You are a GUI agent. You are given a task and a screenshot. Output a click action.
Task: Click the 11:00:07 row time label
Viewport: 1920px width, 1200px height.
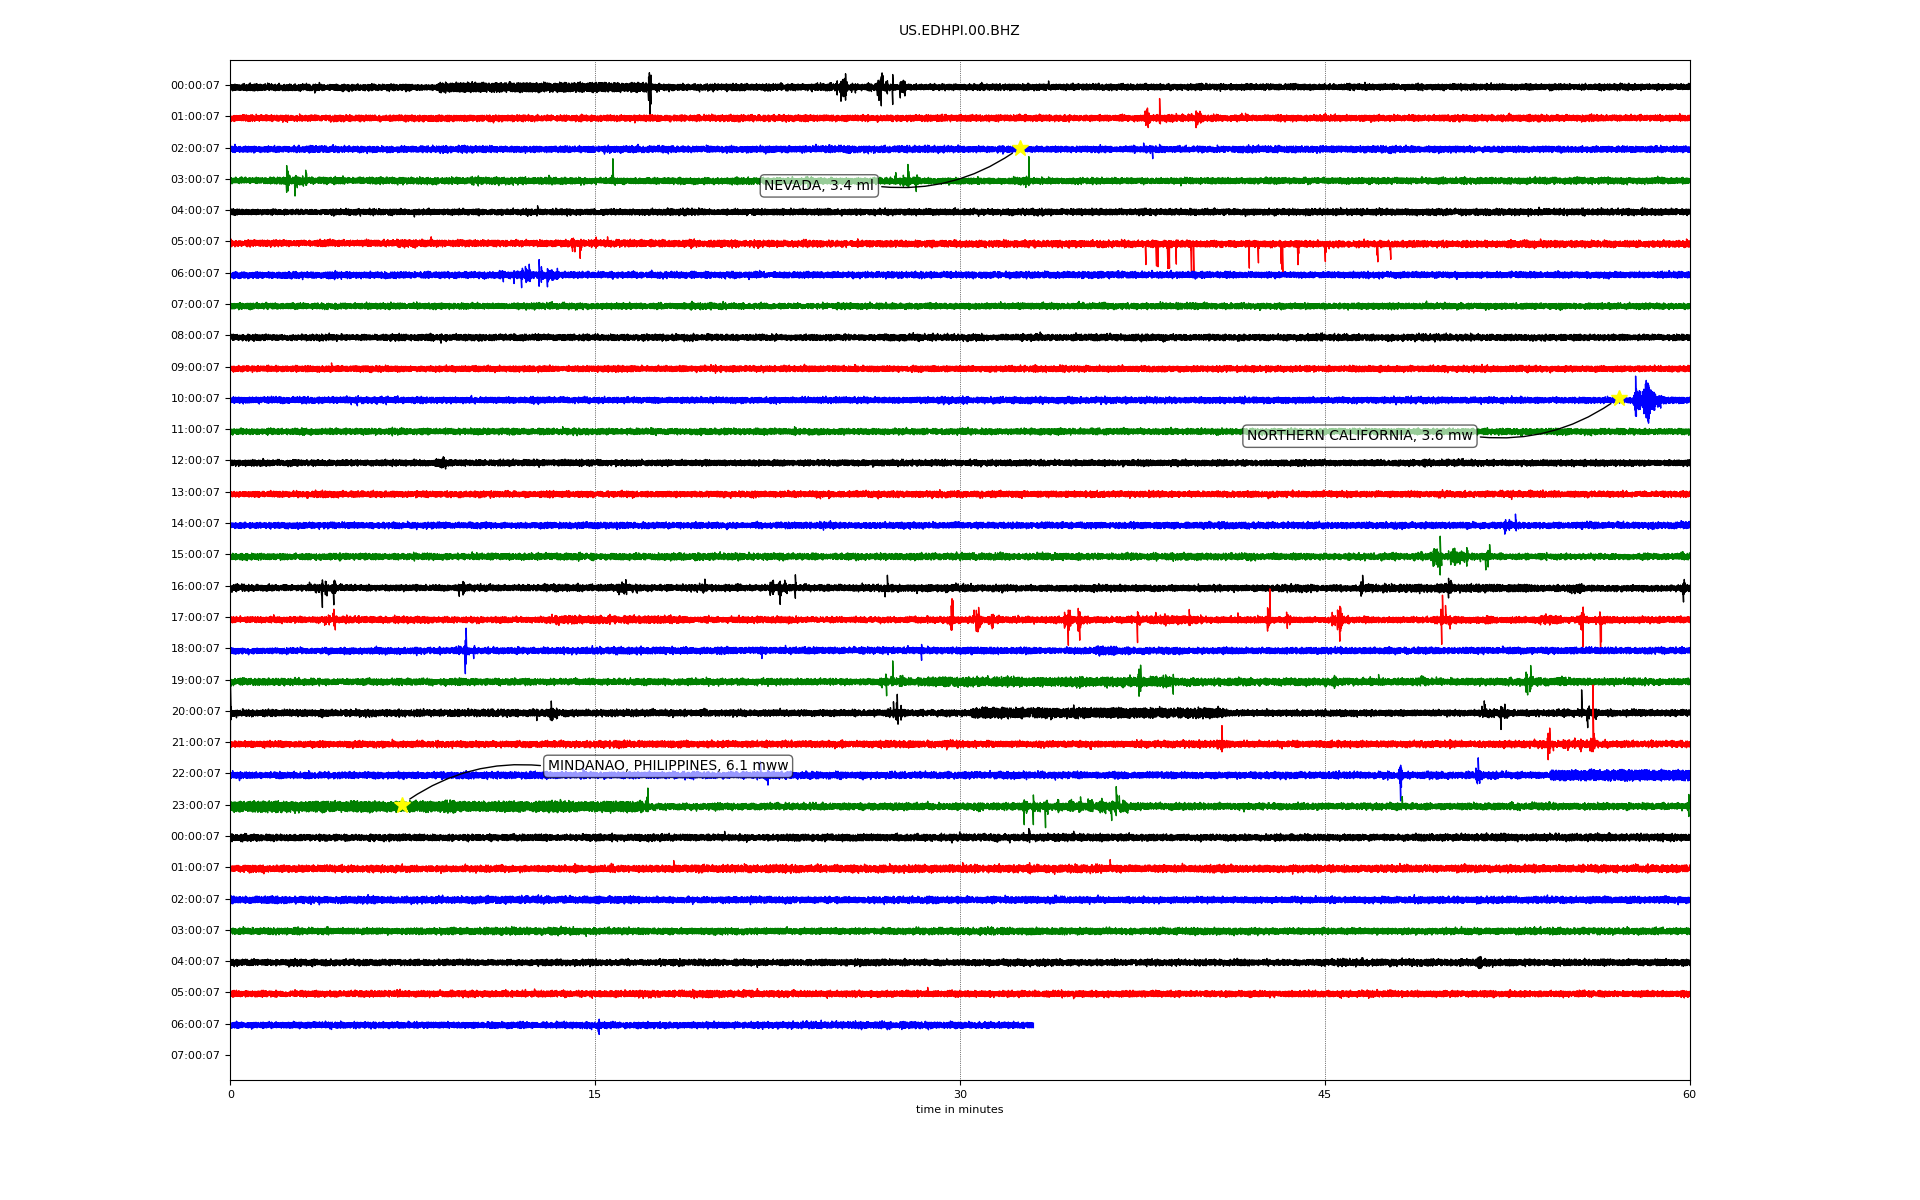tap(195, 430)
